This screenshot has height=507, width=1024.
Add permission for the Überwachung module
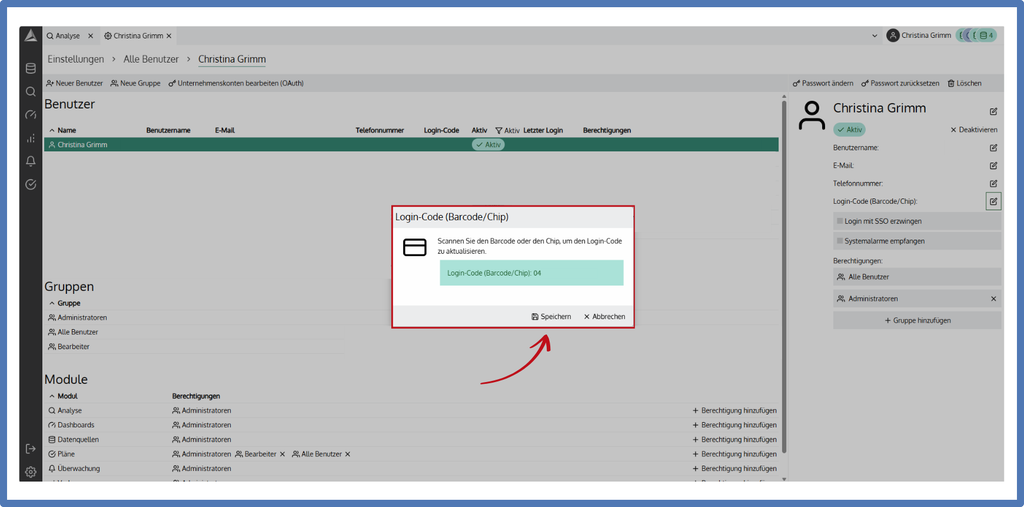click(734, 469)
